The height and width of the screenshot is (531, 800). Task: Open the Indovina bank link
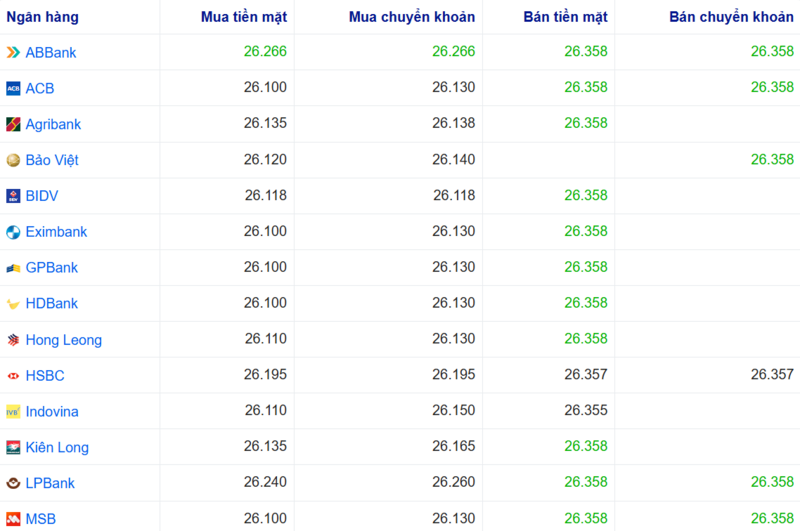pos(52,411)
